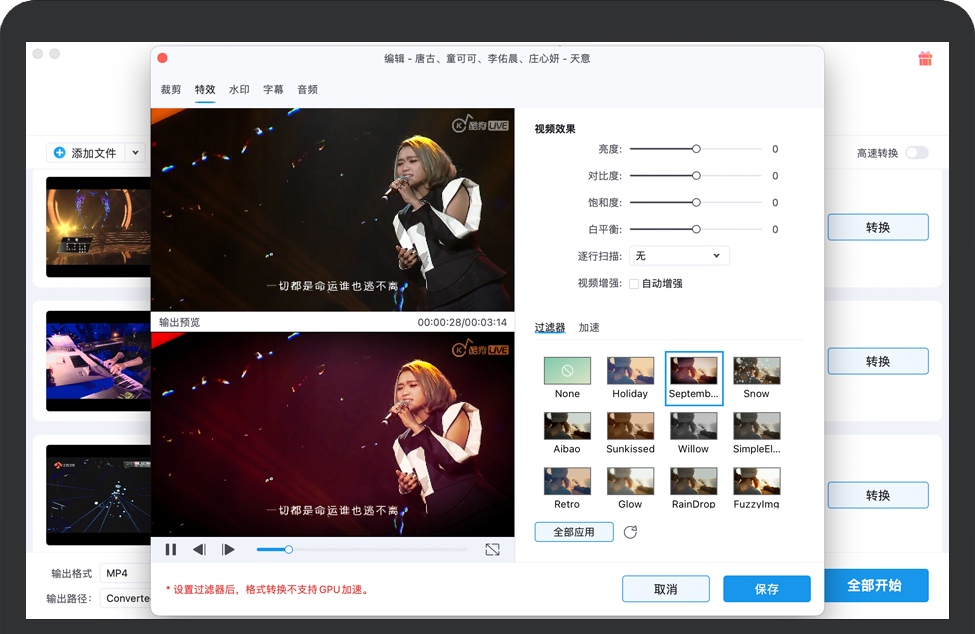Close the edit dialog with red button
Image resolution: width=975 pixels, height=634 pixels.
(162, 58)
